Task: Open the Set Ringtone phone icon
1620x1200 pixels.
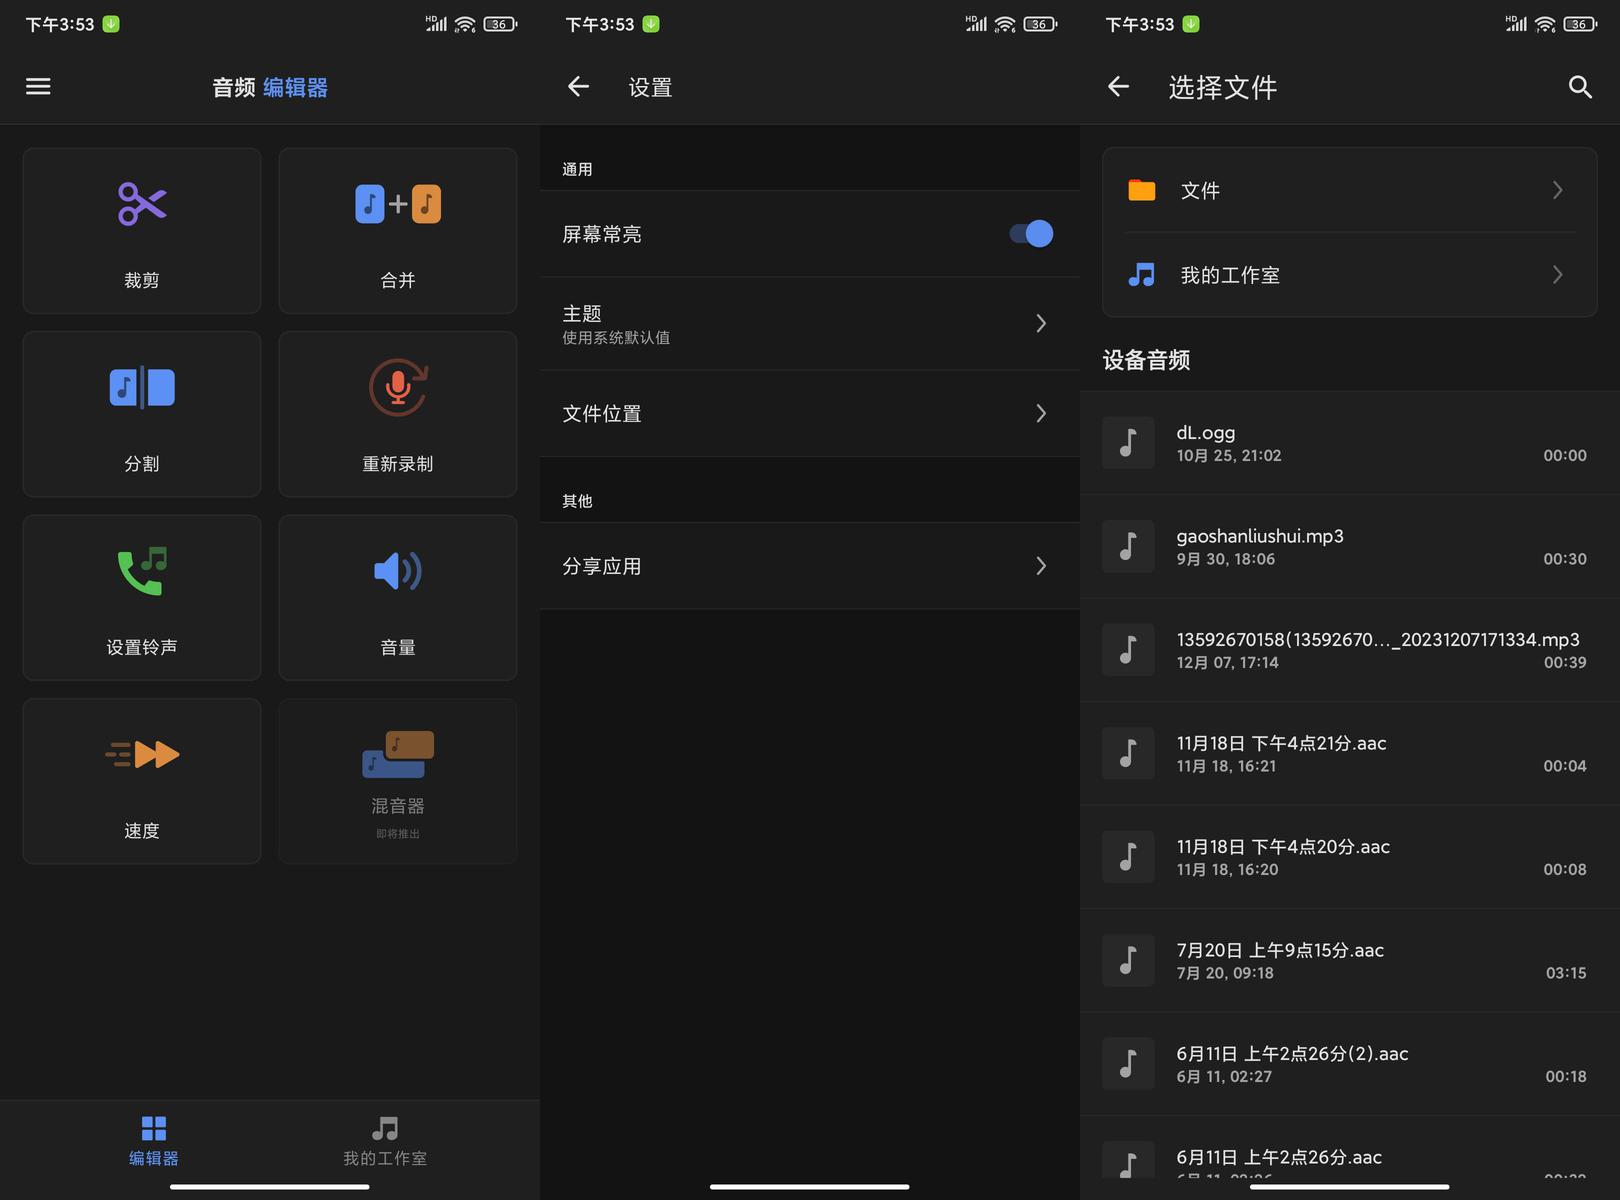Action: click(x=142, y=572)
